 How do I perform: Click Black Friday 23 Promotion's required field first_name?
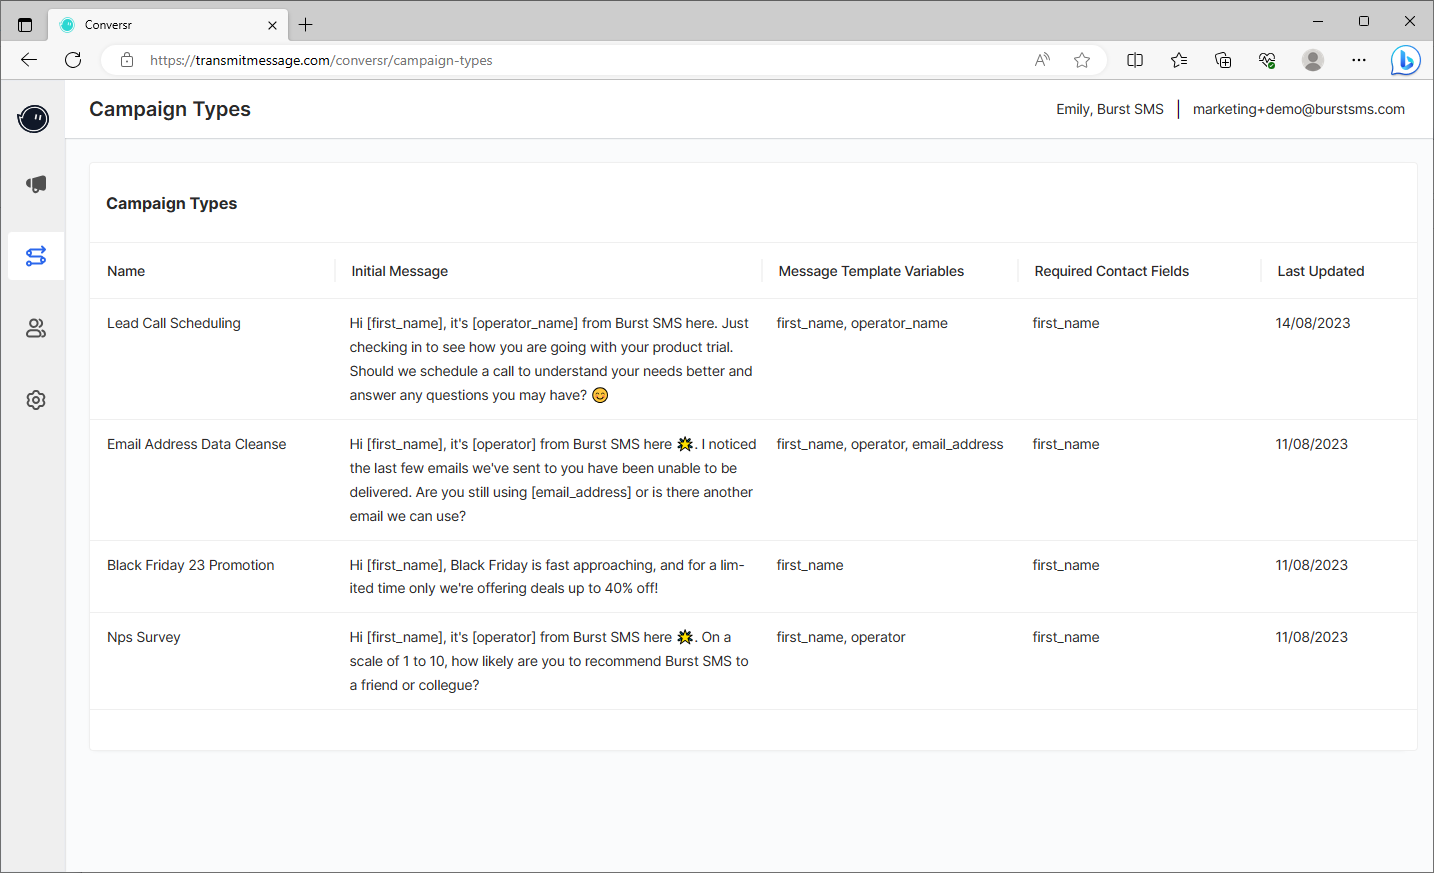pyautogui.click(x=1066, y=565)
